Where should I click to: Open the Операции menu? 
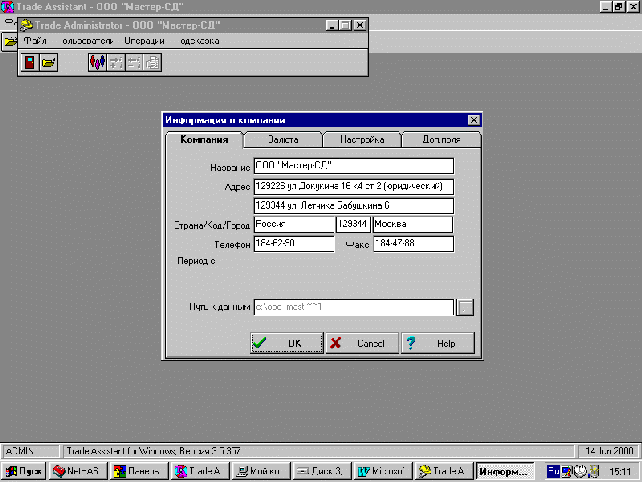coord(144,41)
